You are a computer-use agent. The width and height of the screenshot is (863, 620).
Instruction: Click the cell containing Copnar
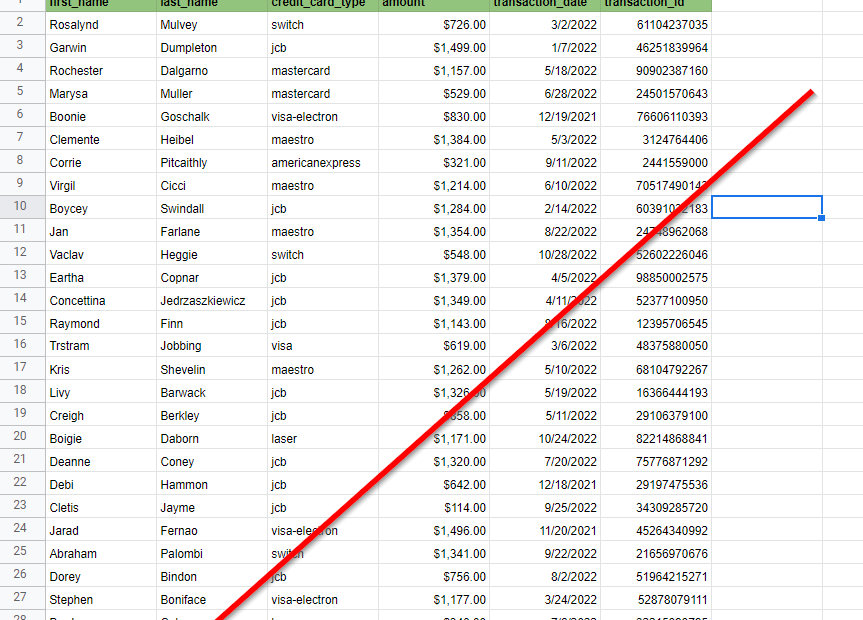point(212,278)
